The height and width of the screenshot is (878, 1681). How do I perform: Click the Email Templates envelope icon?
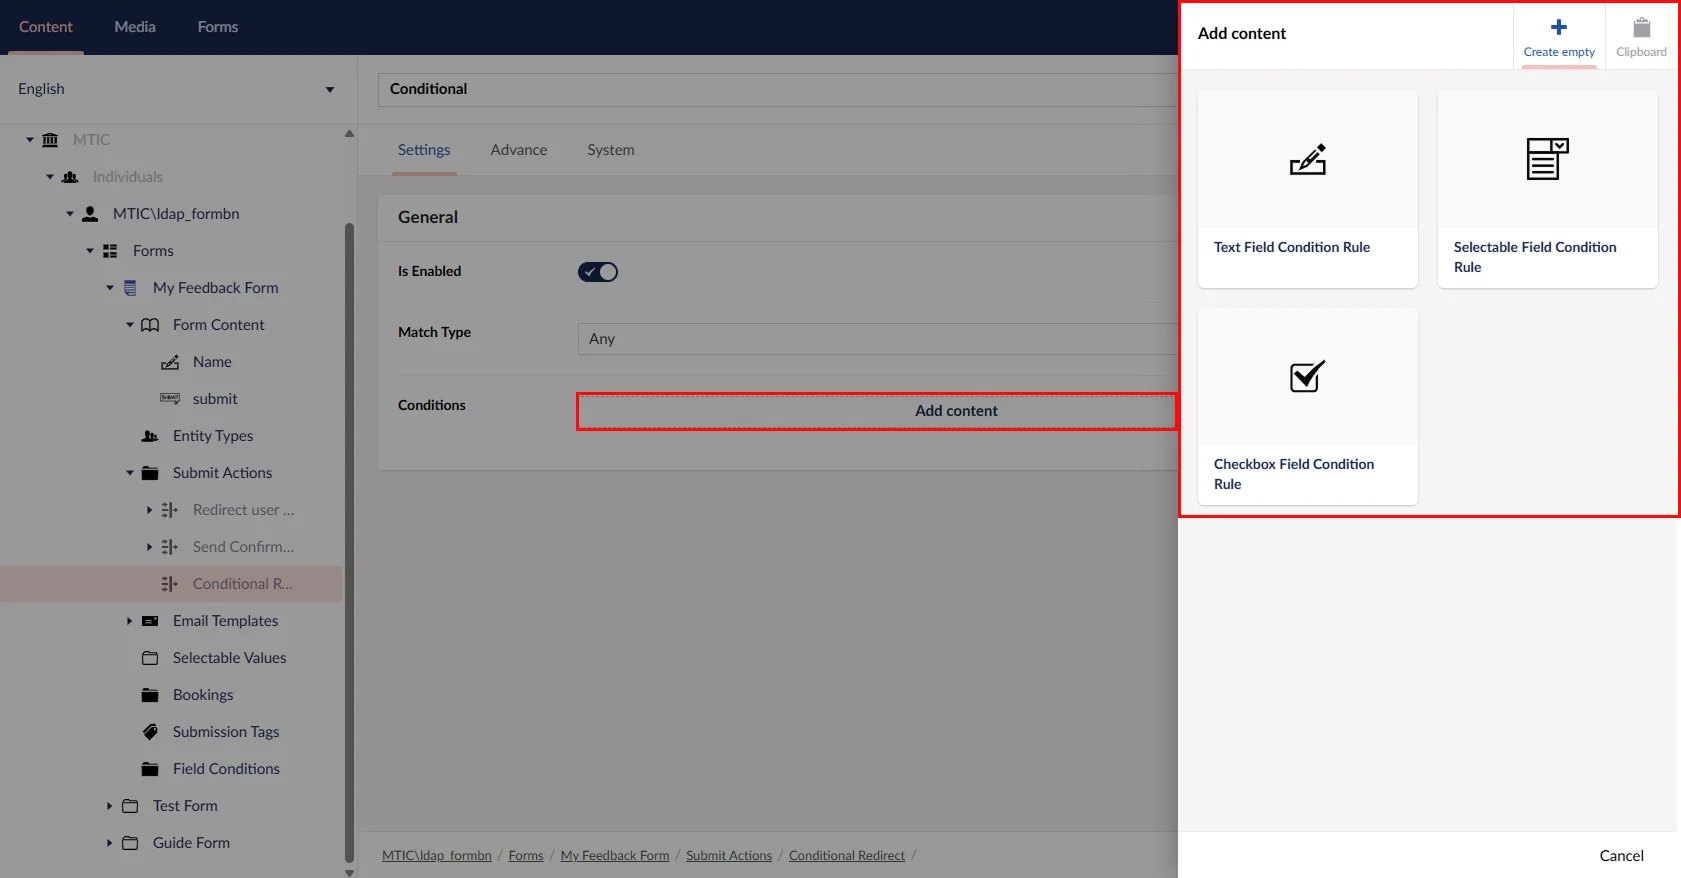(150, 621)
